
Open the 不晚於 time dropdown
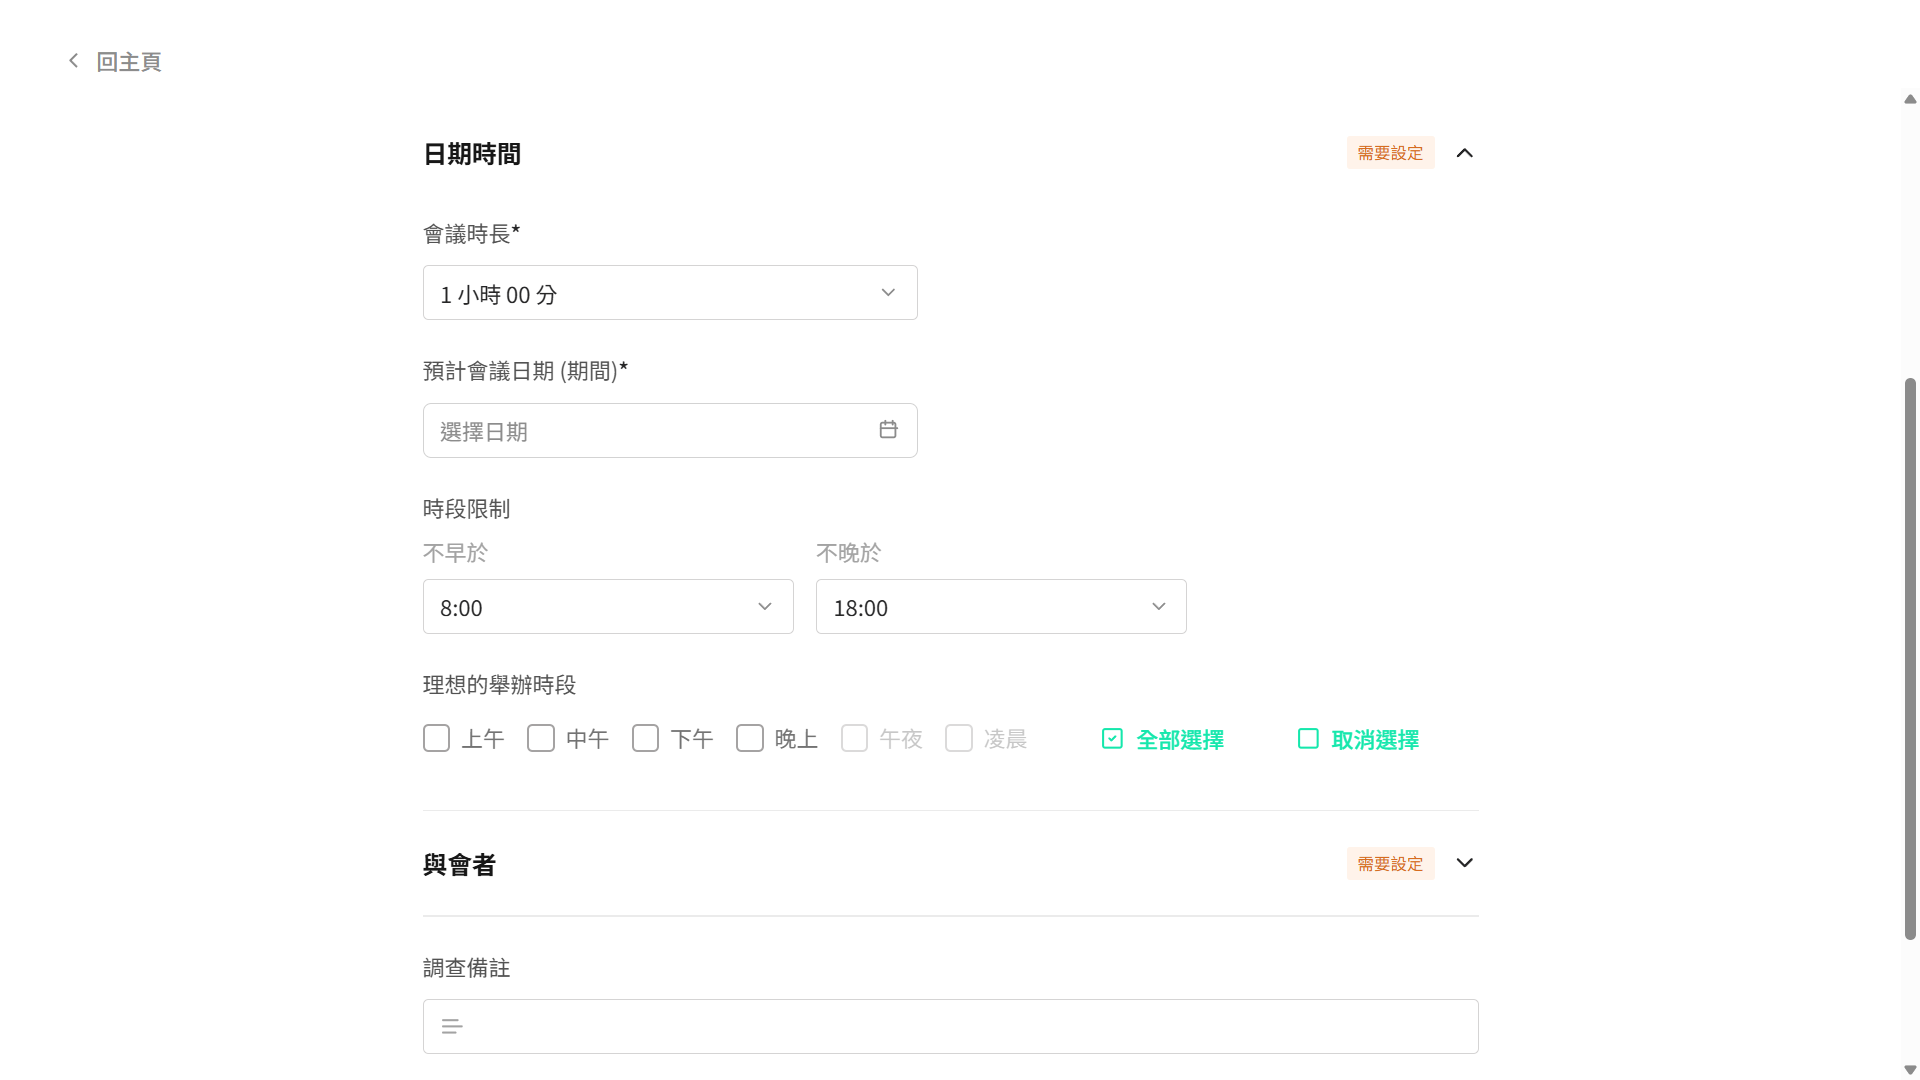pos(1001,607)
